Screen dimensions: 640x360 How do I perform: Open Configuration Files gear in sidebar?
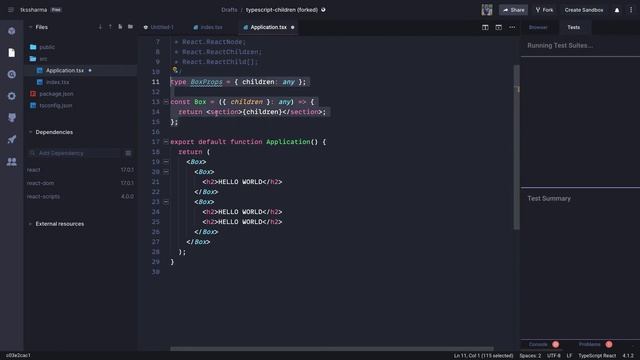click(x=12, y=96)
